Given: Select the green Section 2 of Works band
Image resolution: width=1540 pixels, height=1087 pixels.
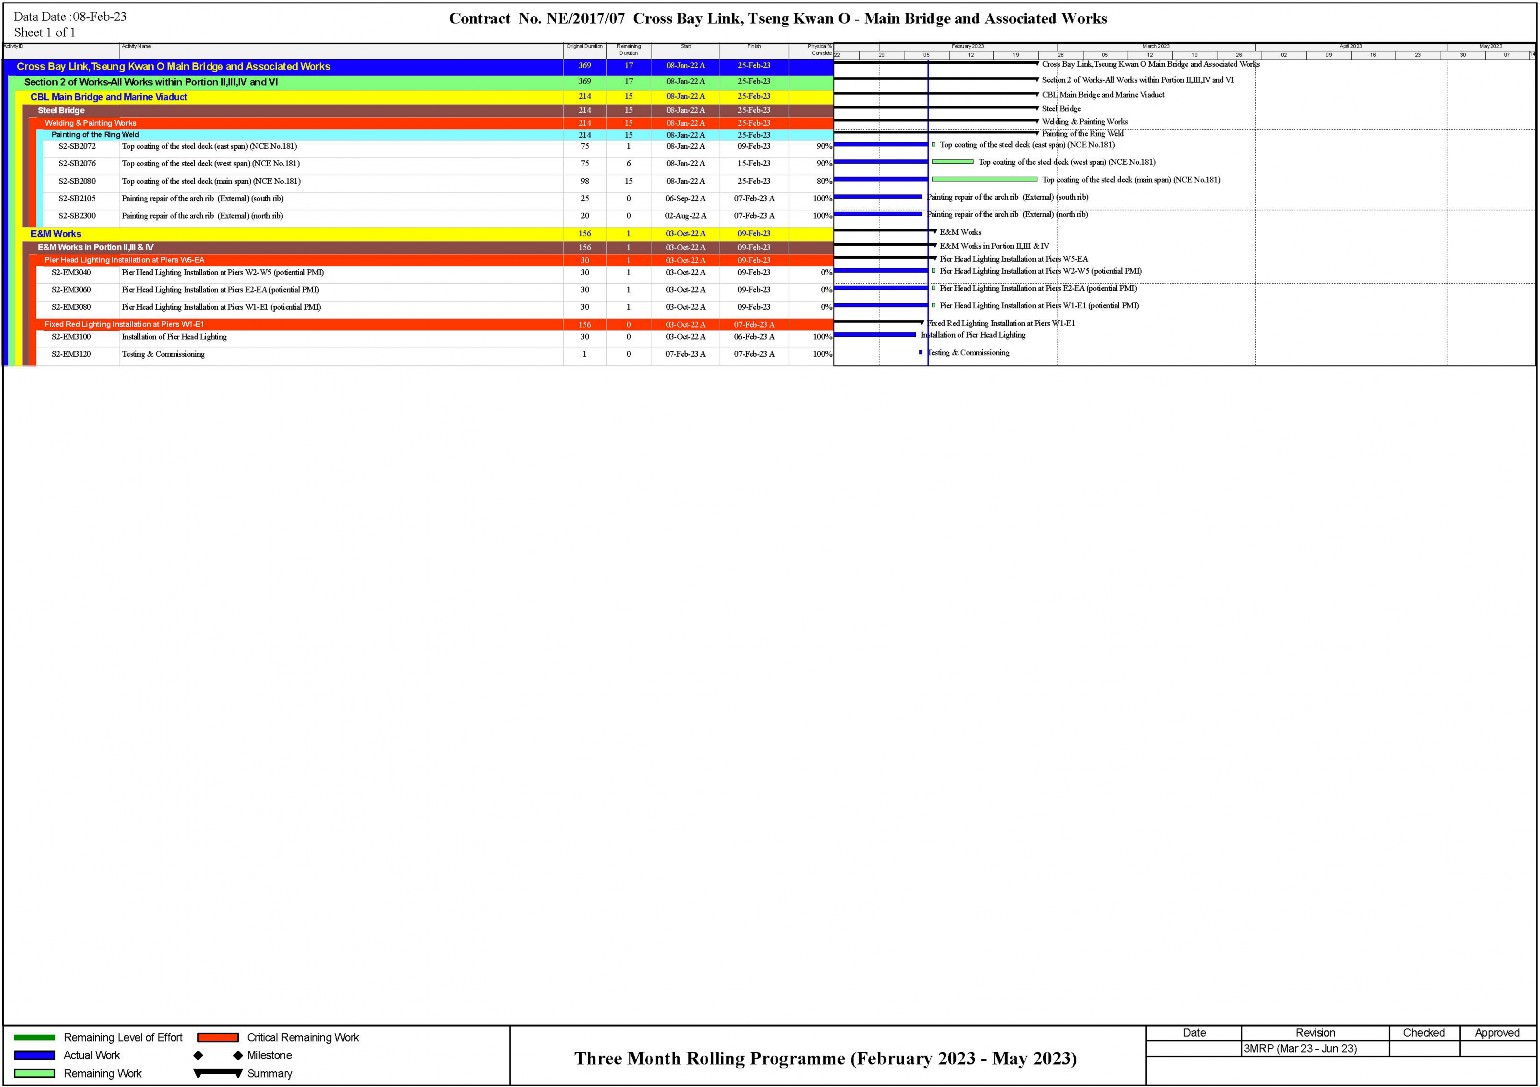Looking at the screenshot, I should click(421, 82).
